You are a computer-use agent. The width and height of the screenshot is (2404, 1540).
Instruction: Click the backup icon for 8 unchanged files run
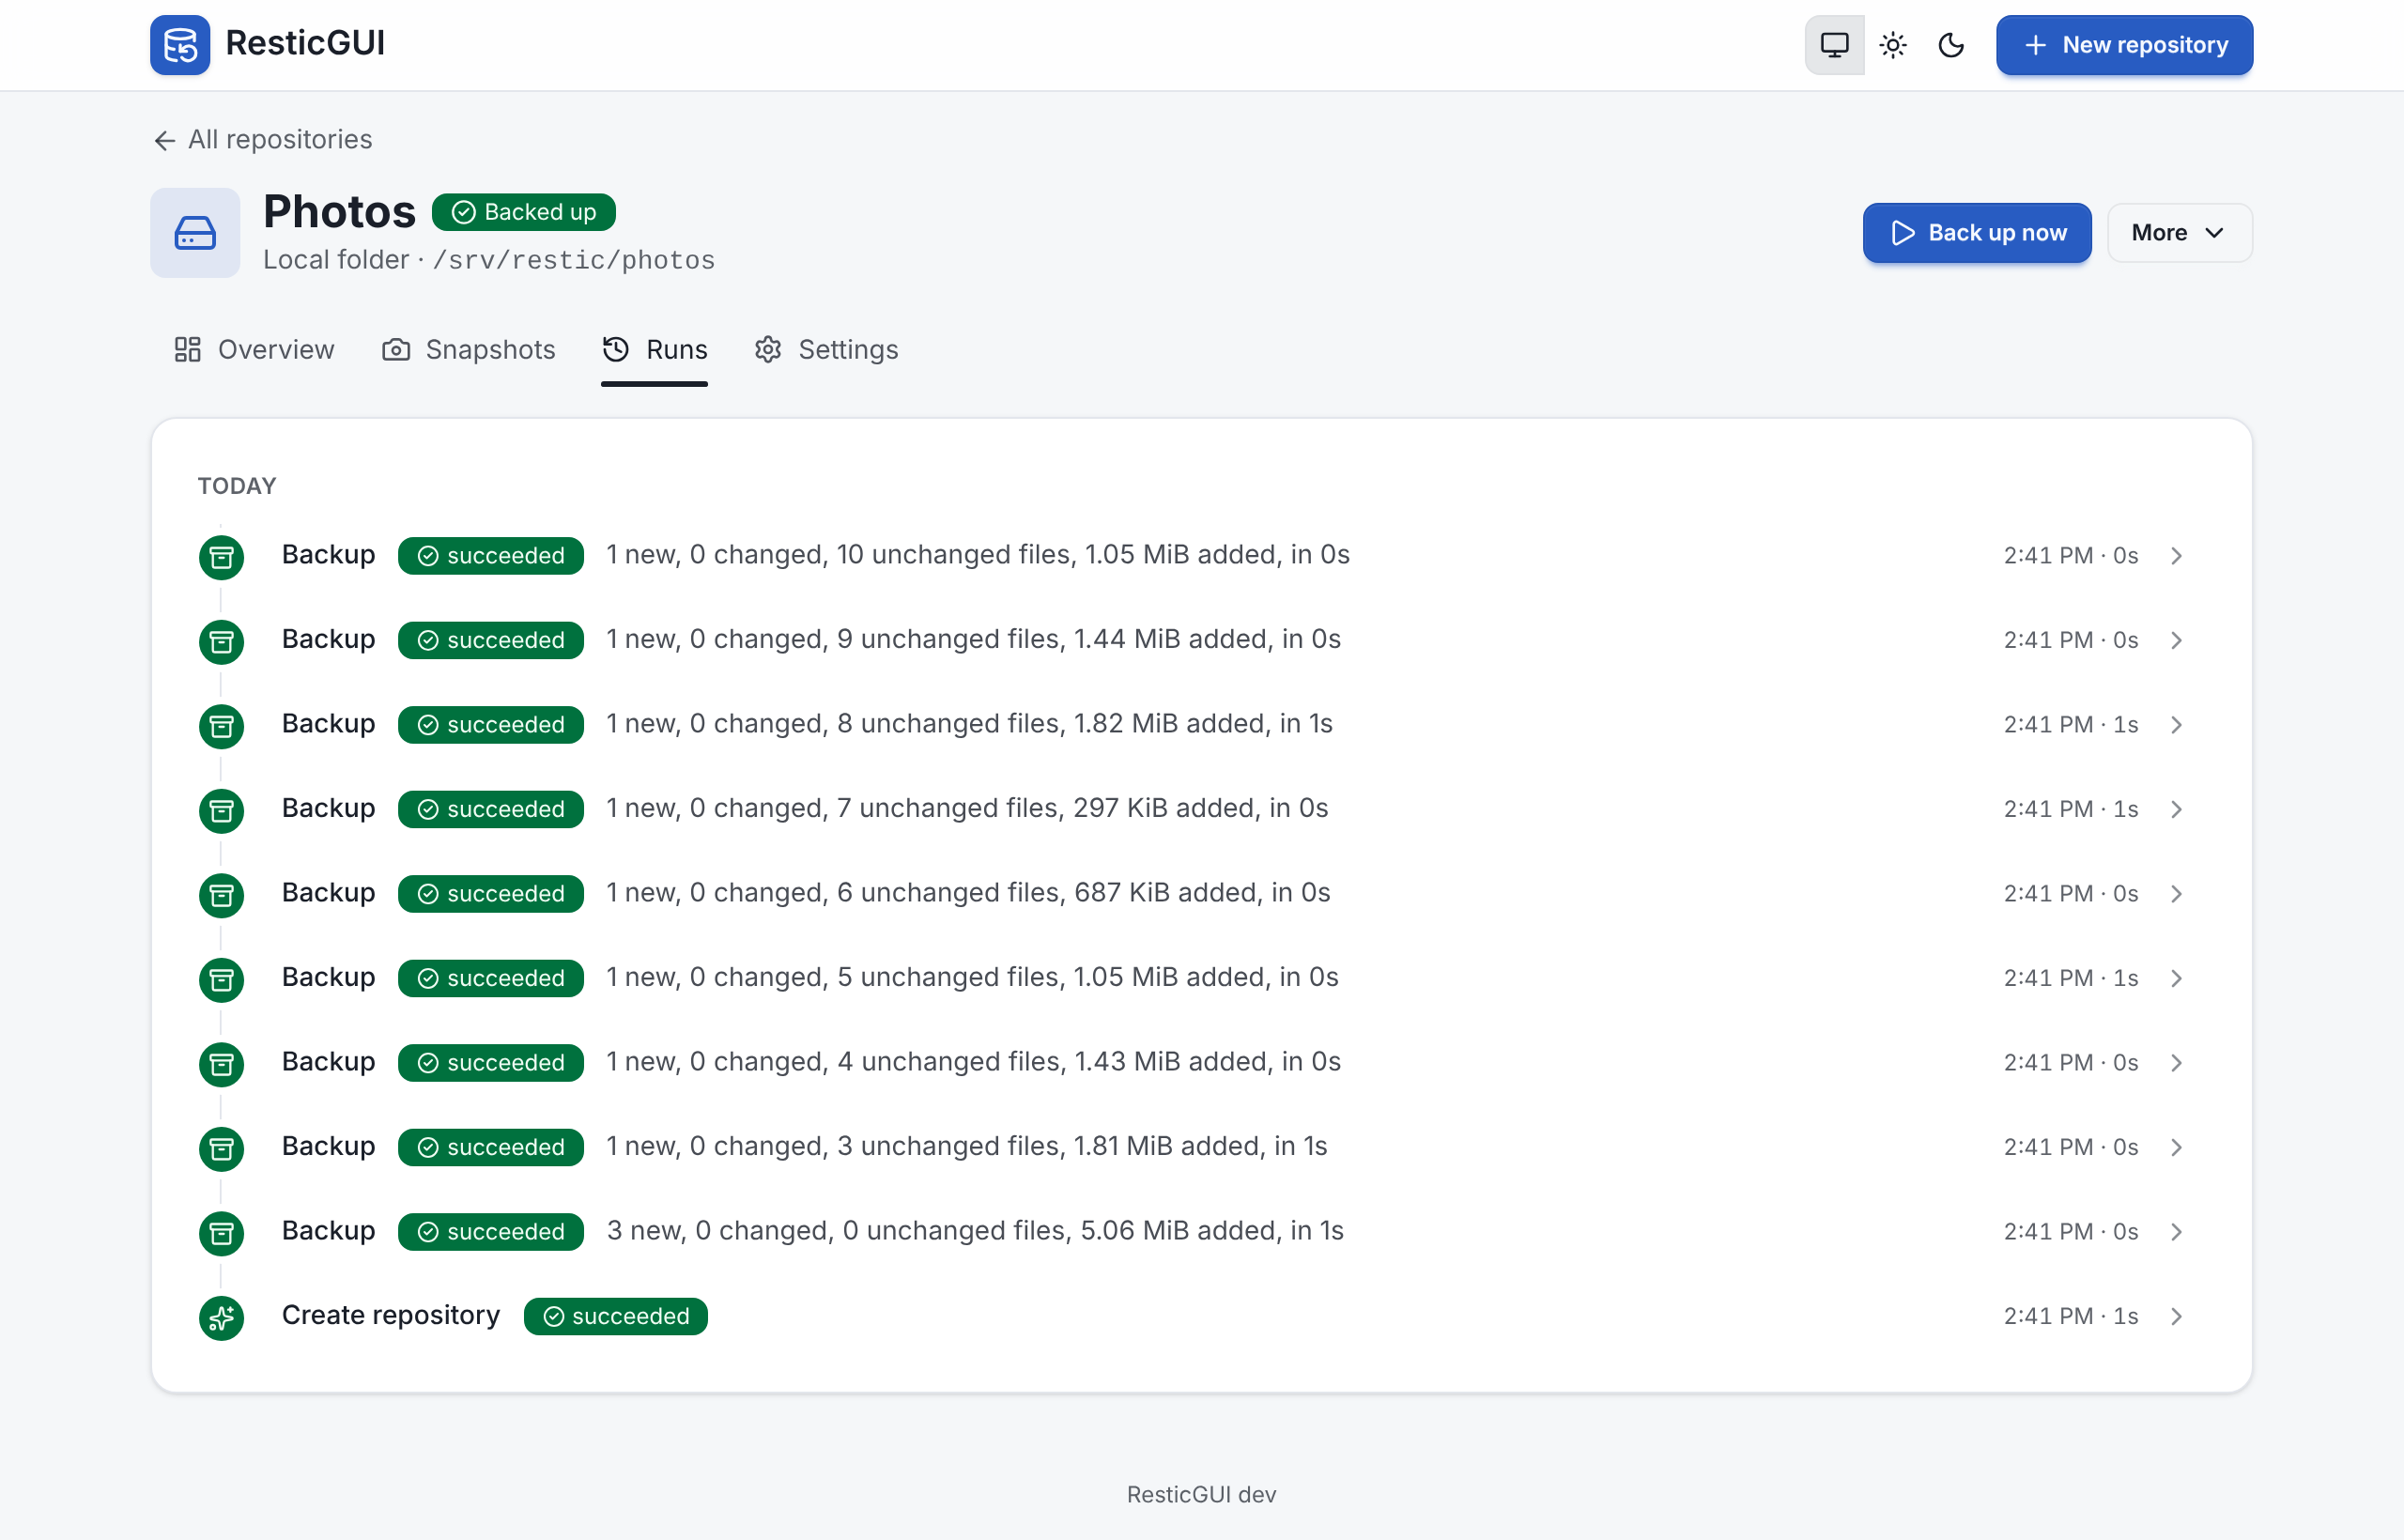(x=221, y=726)
